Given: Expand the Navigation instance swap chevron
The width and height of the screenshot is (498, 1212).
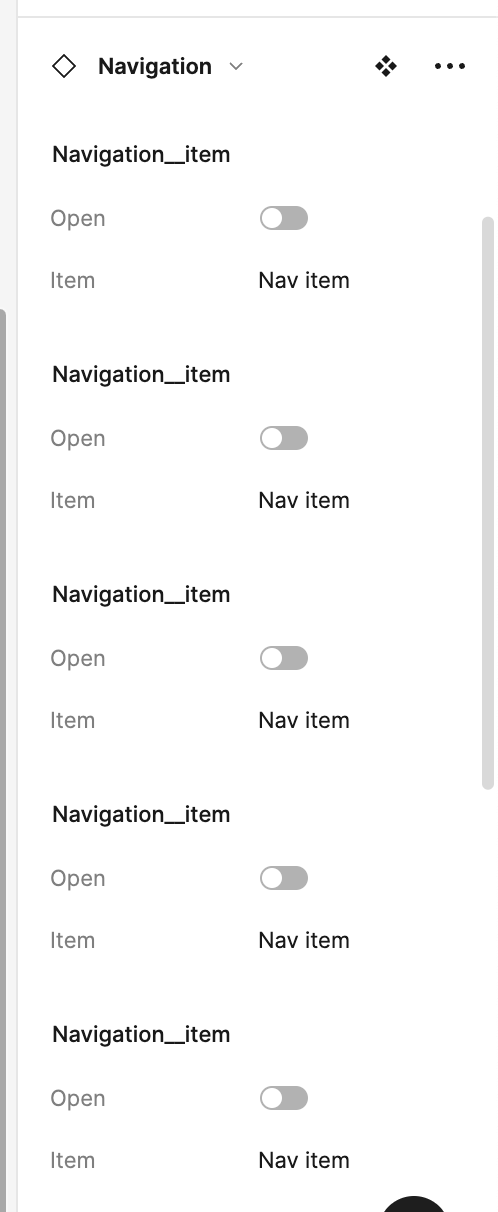Looking at the screenshot, I should click(x=236, y=67).
